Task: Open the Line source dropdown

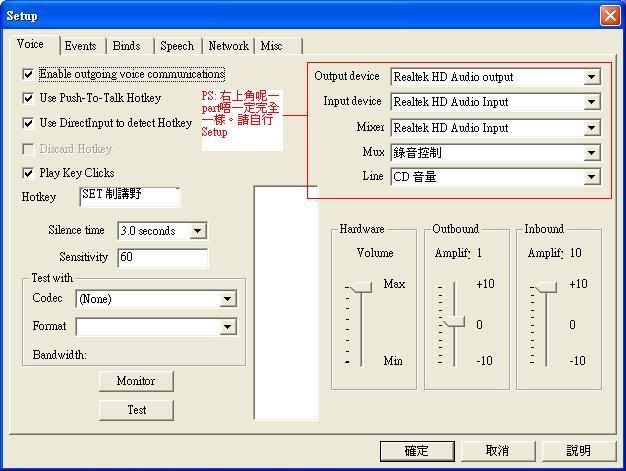Action: 591,177
